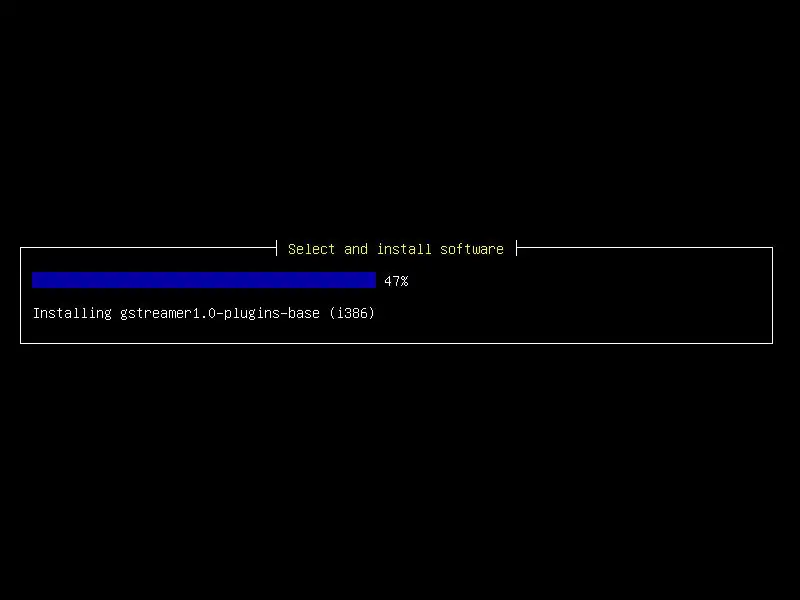
Task: Click the right bracket separator beside the title
Action: 516,248
